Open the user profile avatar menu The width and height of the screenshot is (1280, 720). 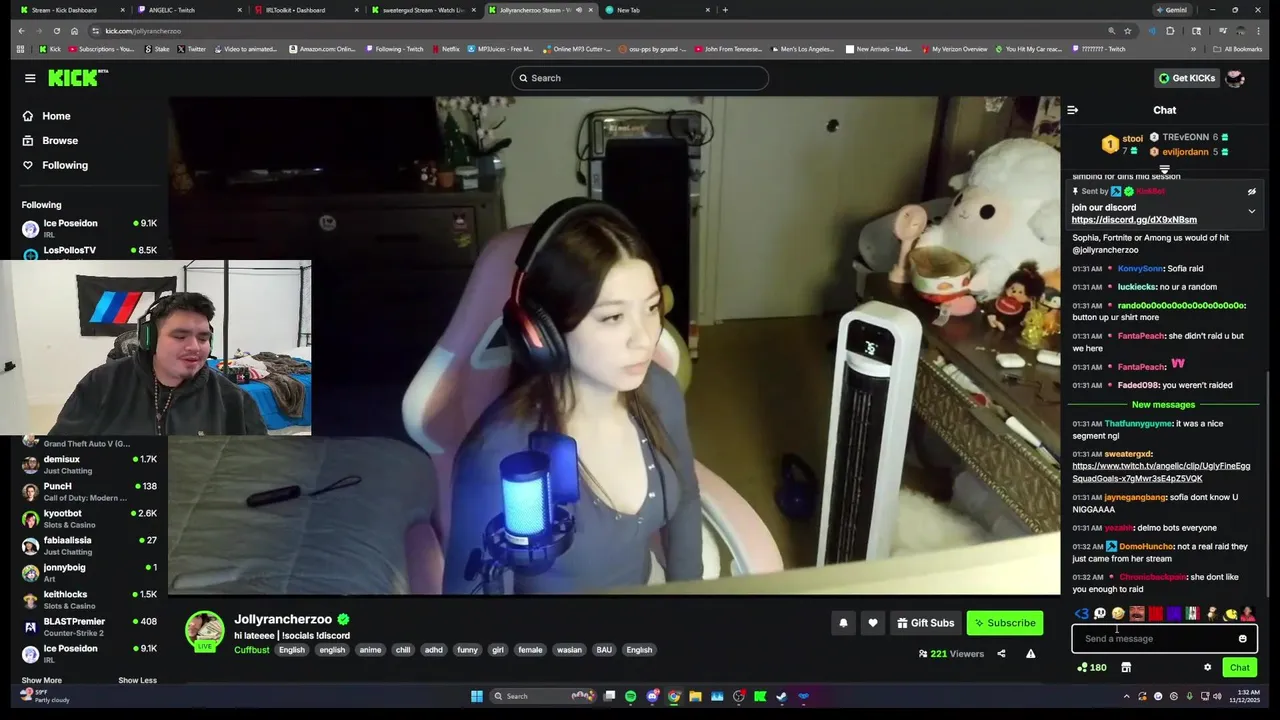[x=1235, y=78]
